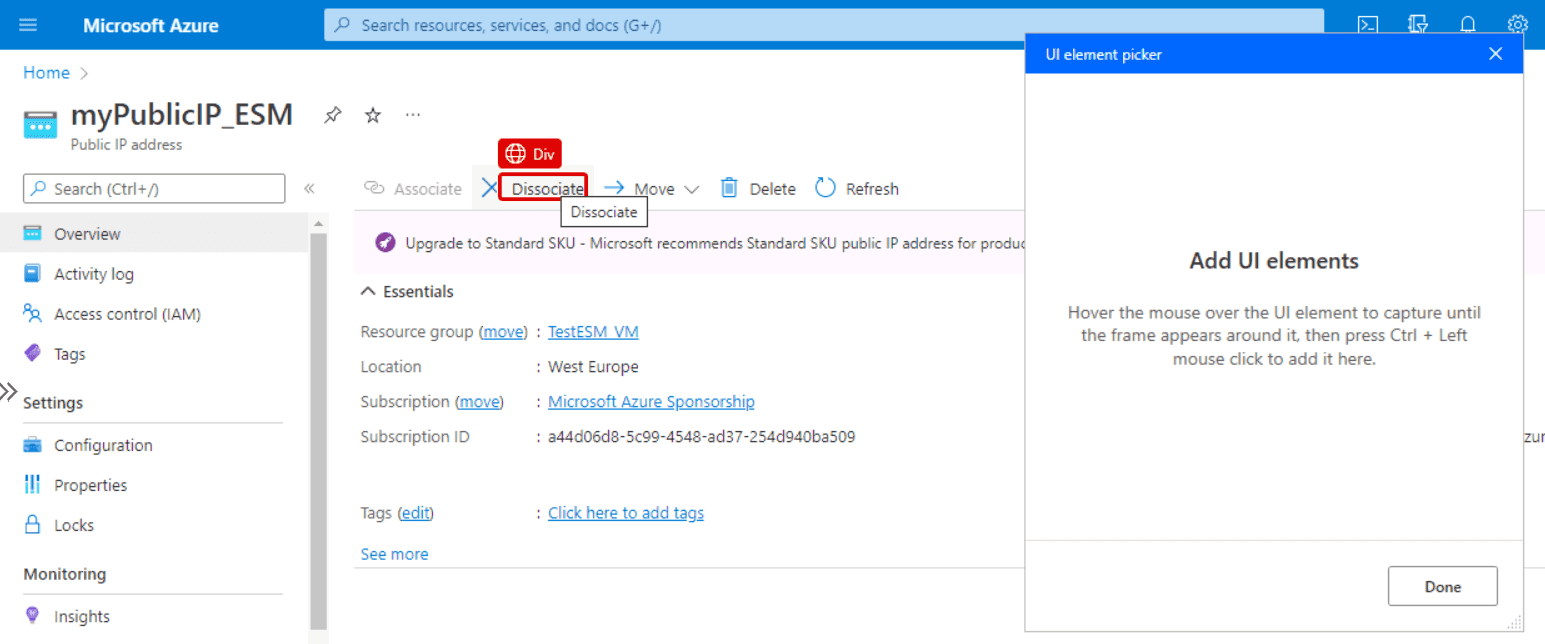
Task: Click the Associate toolbar label
Action: 428,189
